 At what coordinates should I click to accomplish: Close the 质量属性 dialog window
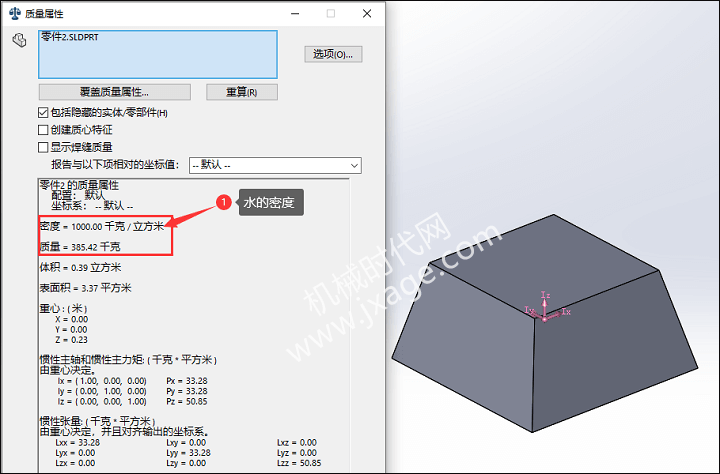(367, 14)
